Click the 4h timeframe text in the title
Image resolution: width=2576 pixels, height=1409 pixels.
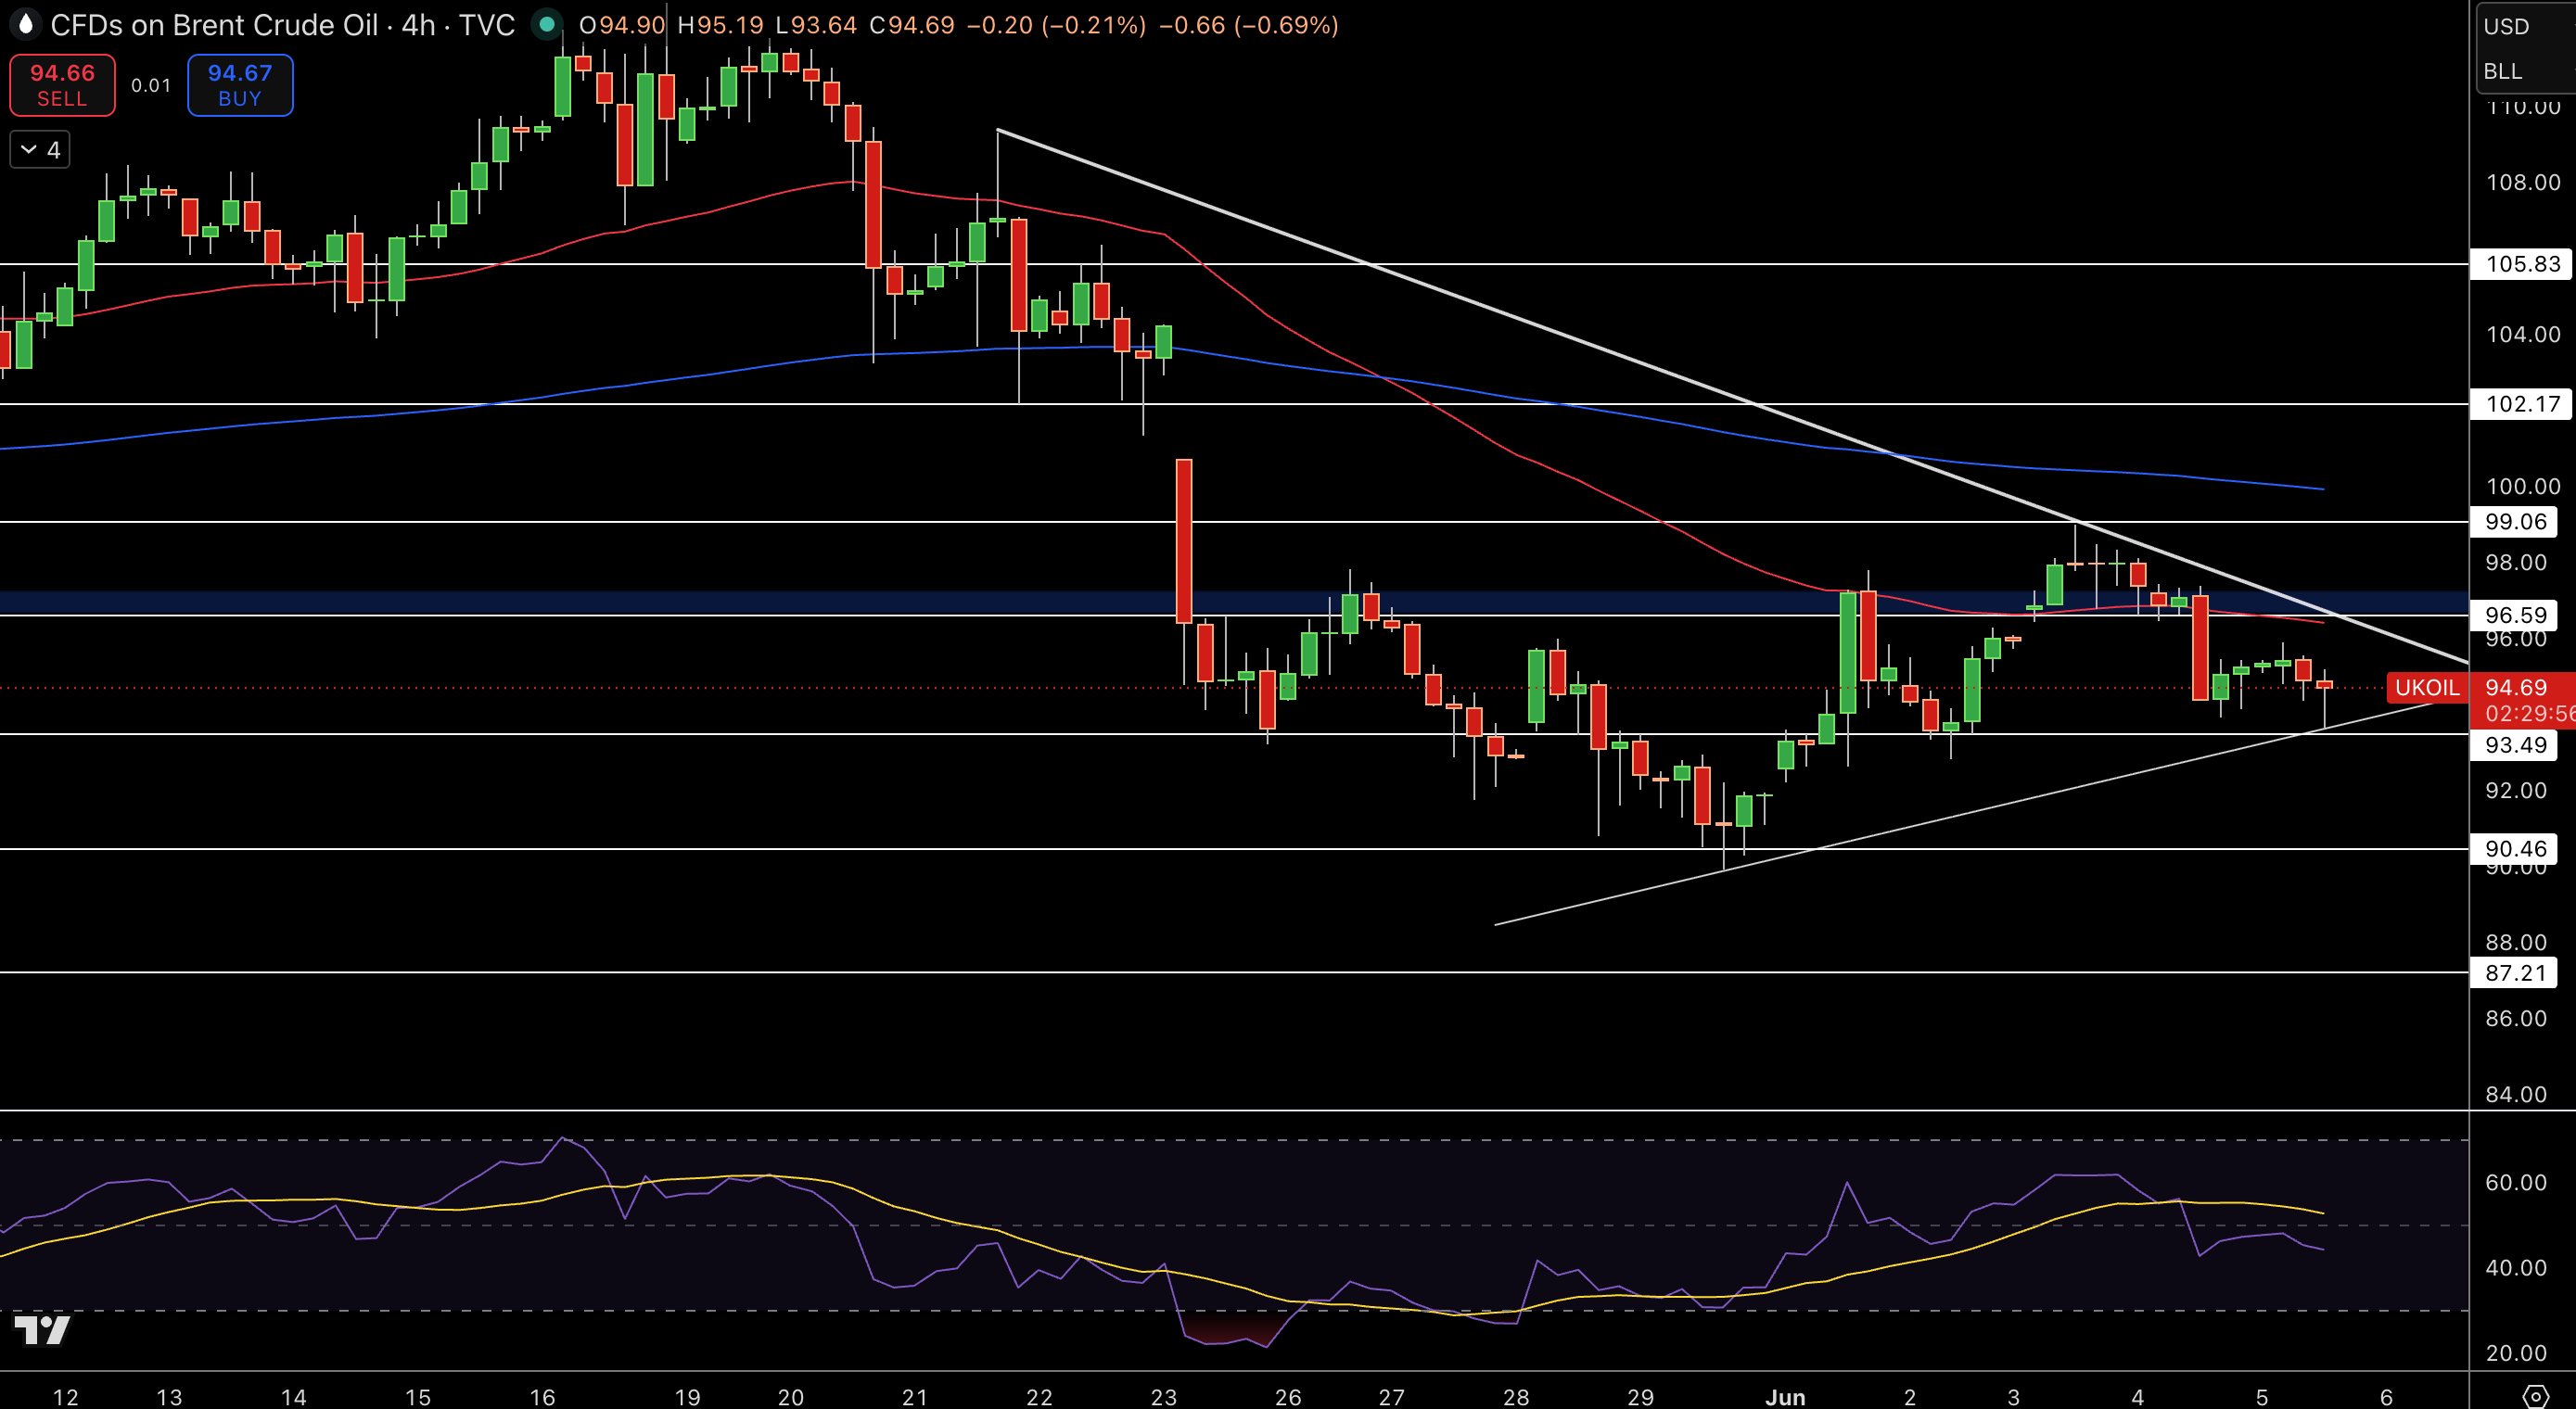click(x=418, y=25)
